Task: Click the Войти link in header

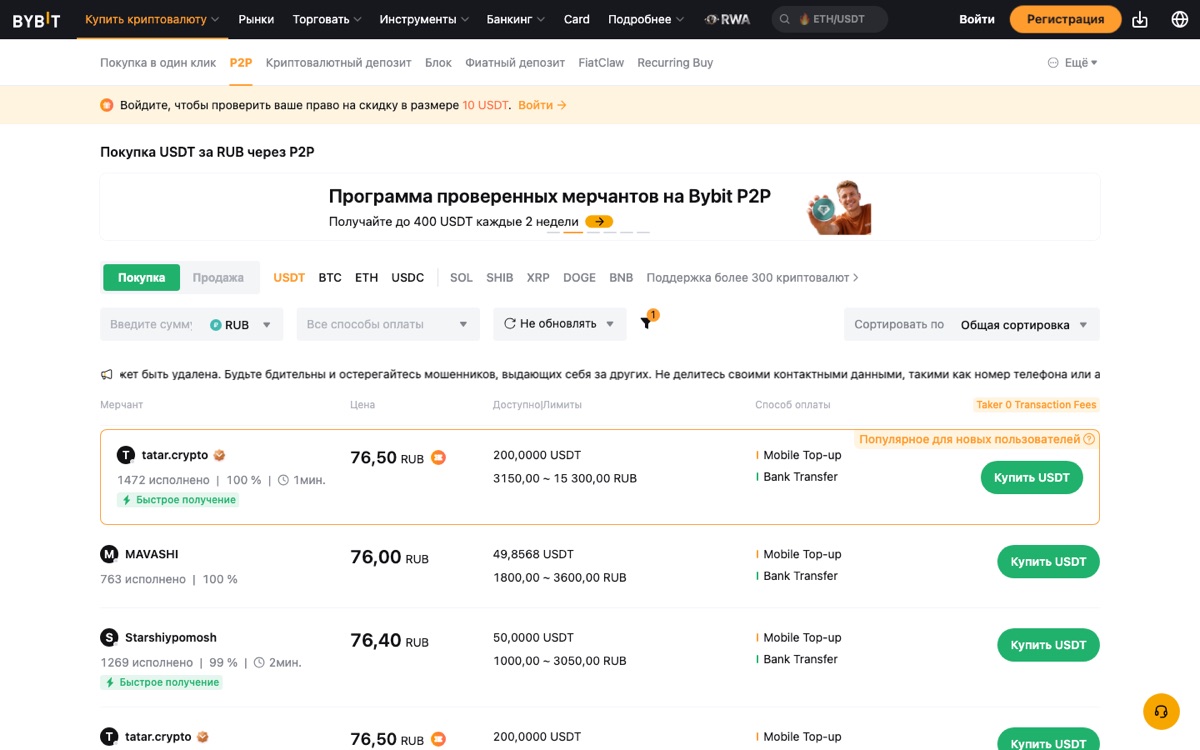Action: (977, 19)
